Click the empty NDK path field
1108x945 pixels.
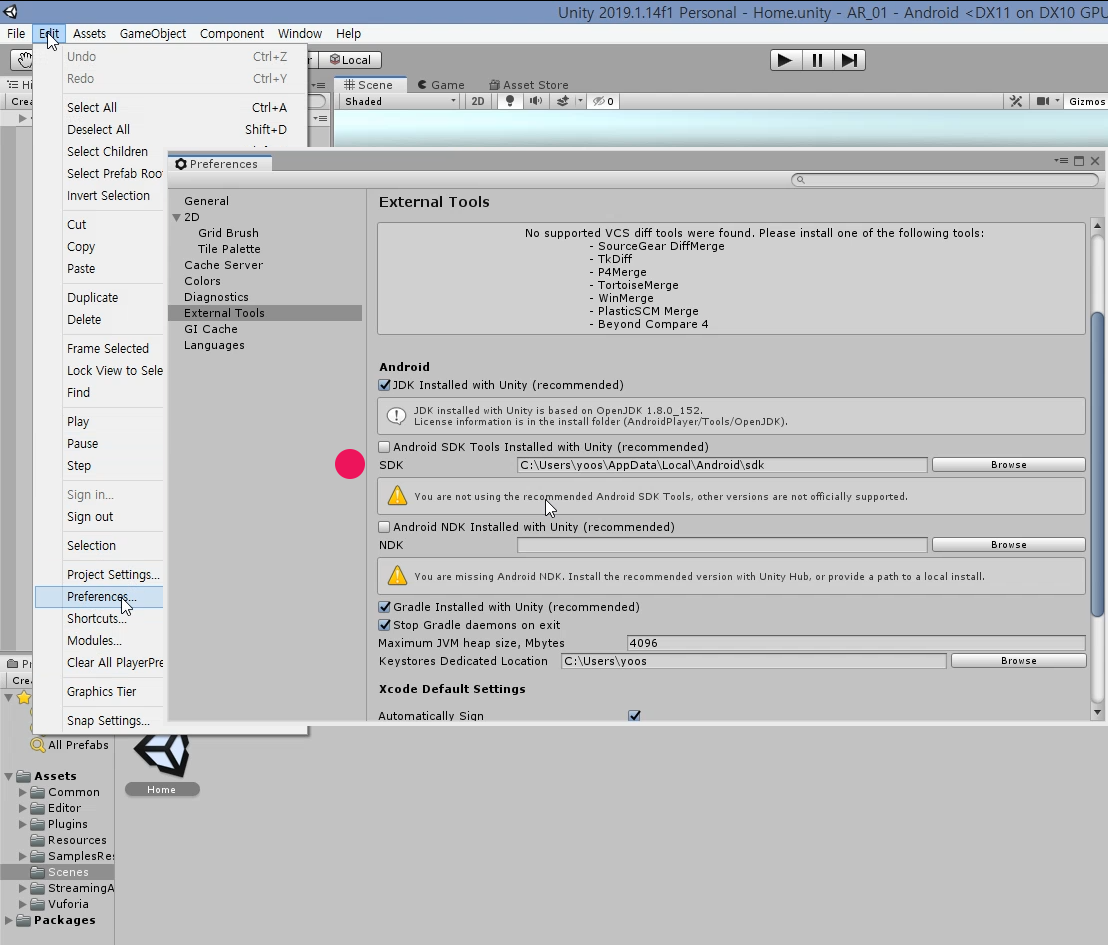721,544
